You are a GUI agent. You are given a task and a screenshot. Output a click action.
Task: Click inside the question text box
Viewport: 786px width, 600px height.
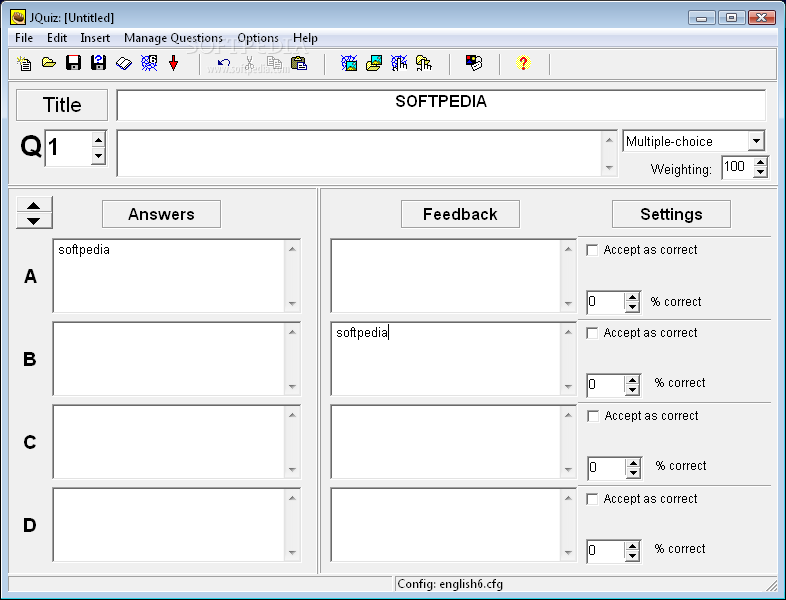pyautogui.click(x=359, y=153)
